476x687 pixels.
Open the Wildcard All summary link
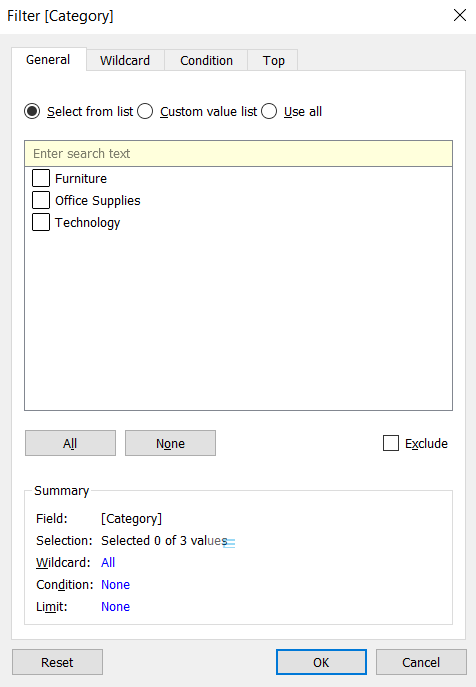108,563
